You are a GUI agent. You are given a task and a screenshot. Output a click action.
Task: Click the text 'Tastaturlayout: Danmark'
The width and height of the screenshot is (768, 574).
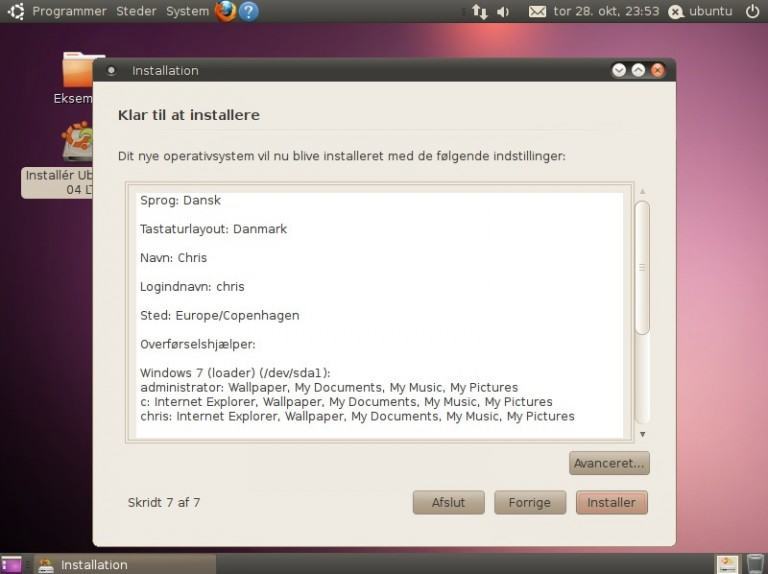[214, 229]
